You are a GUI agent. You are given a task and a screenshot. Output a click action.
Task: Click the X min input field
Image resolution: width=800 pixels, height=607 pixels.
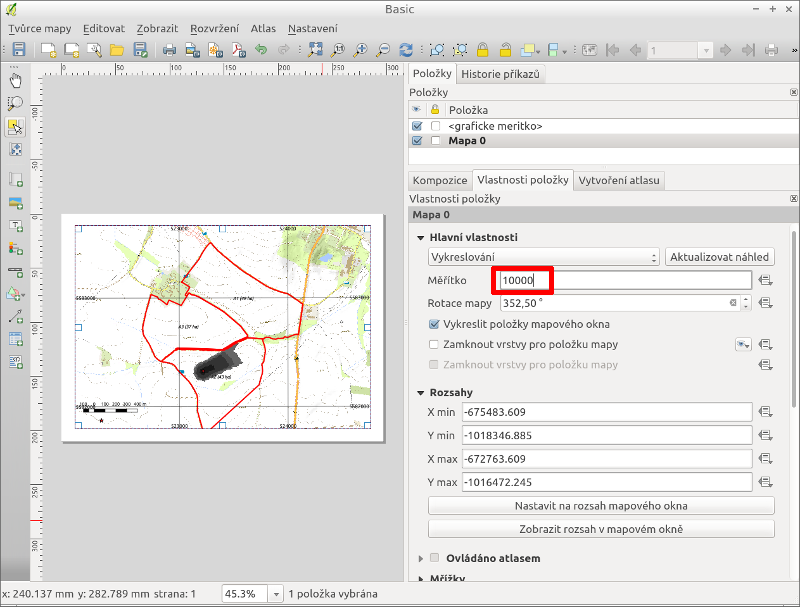tap(607, 412)
